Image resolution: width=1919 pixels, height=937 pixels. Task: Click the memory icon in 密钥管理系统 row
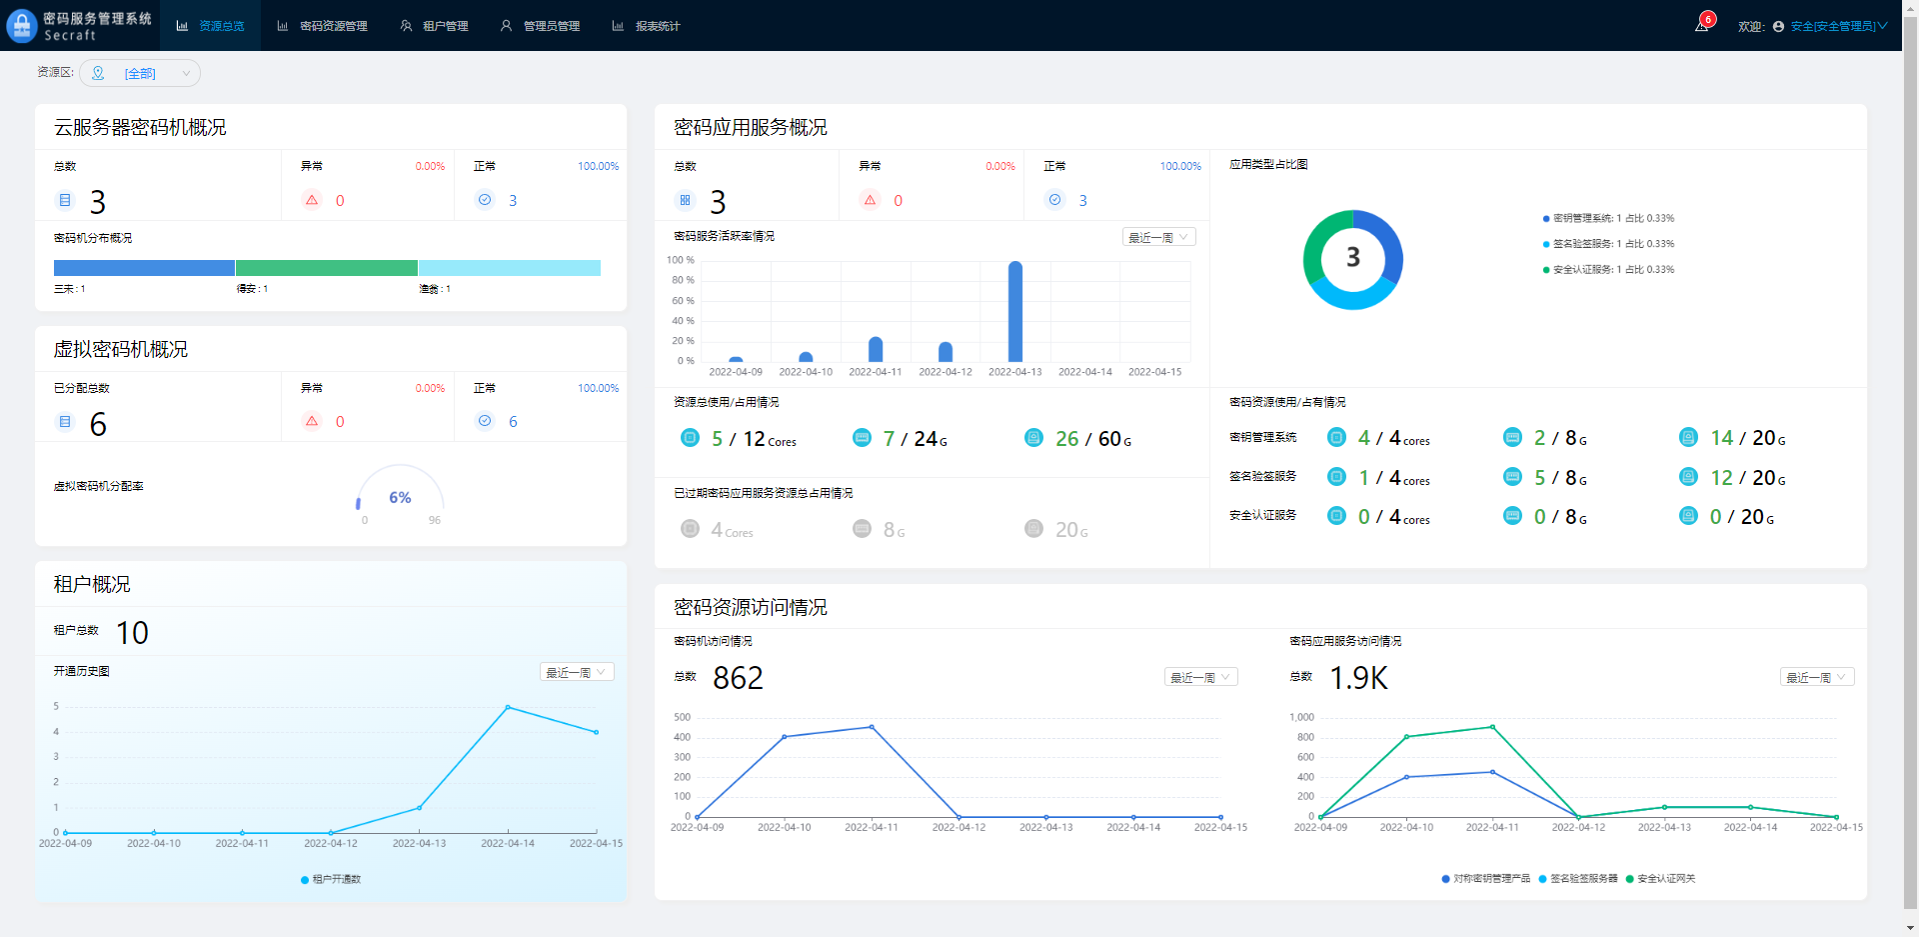pos(1513,437)
